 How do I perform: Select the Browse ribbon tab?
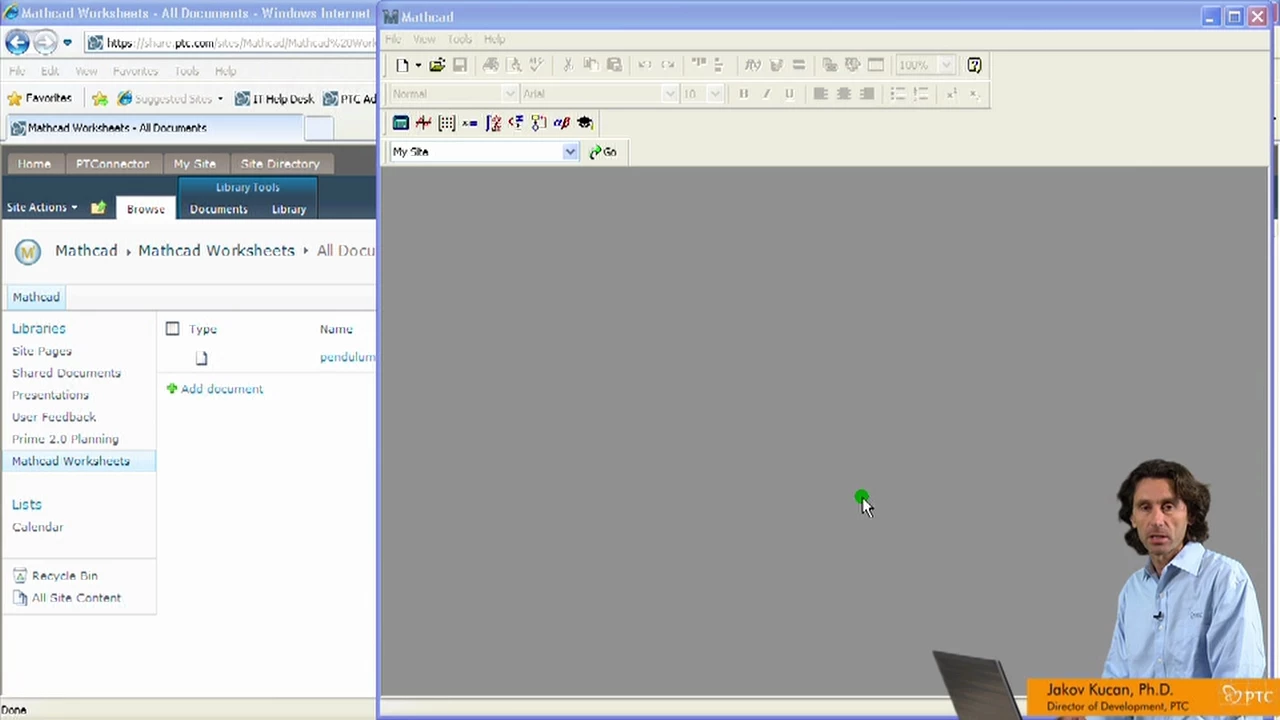[145, 209]
